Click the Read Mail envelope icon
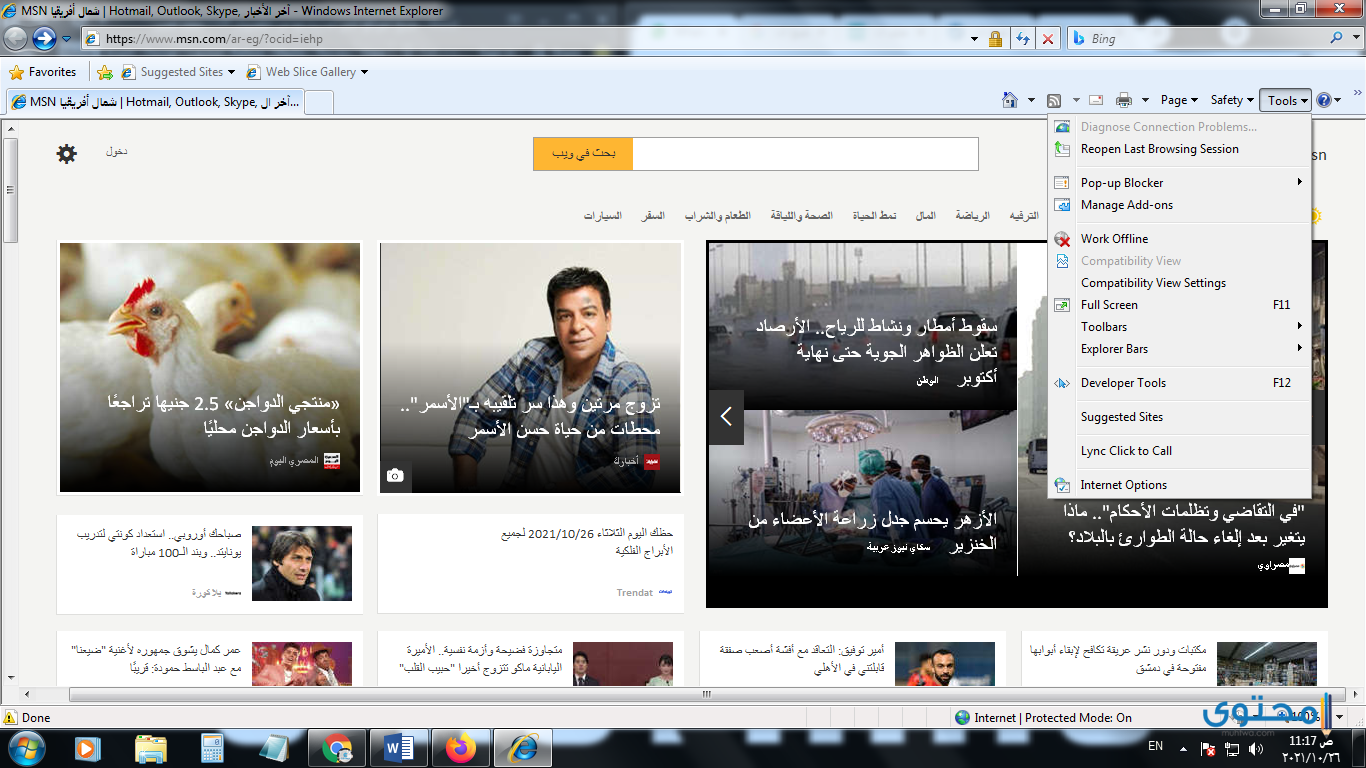Image resolution: width=1366 pixels, height=768 pixels. click(1096, 100)
